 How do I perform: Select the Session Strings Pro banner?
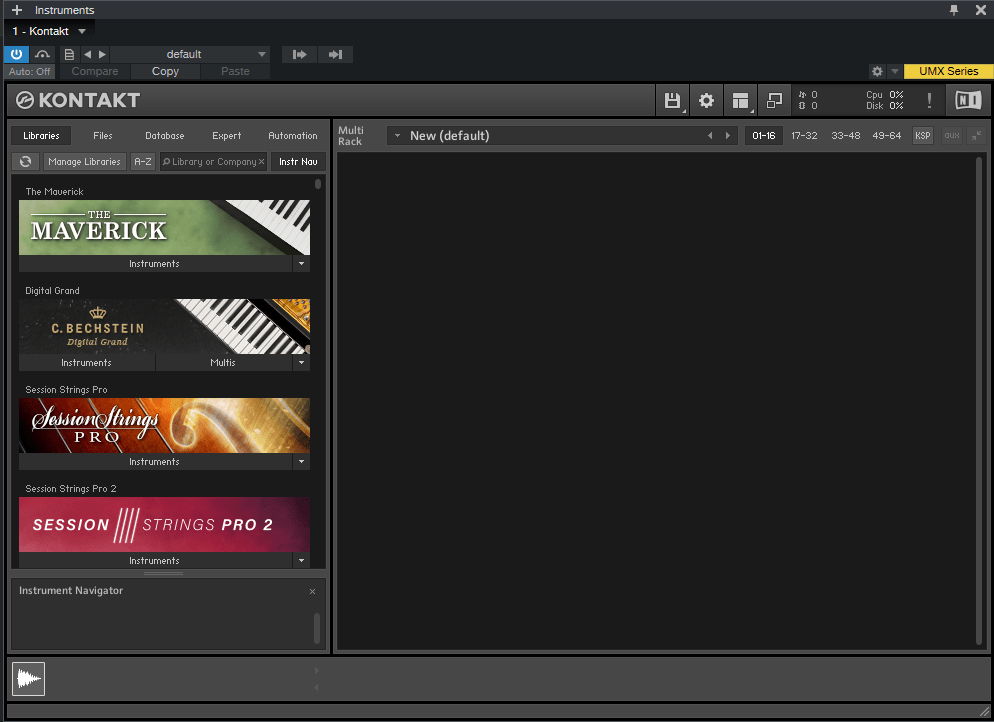(164, 425)
